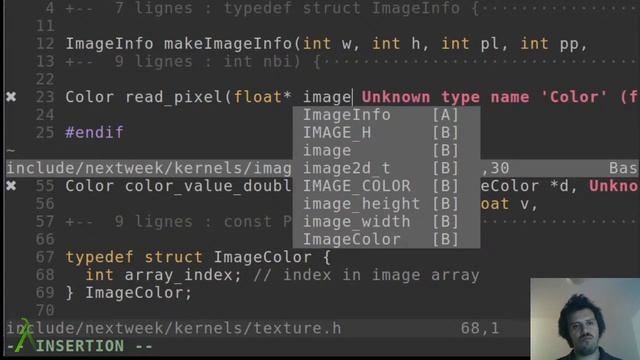Image resolution: width=640 pixels, height=360 pixels.
Task: Click 'int array_index;' on line 68
Action: click(x=163, y=275)
